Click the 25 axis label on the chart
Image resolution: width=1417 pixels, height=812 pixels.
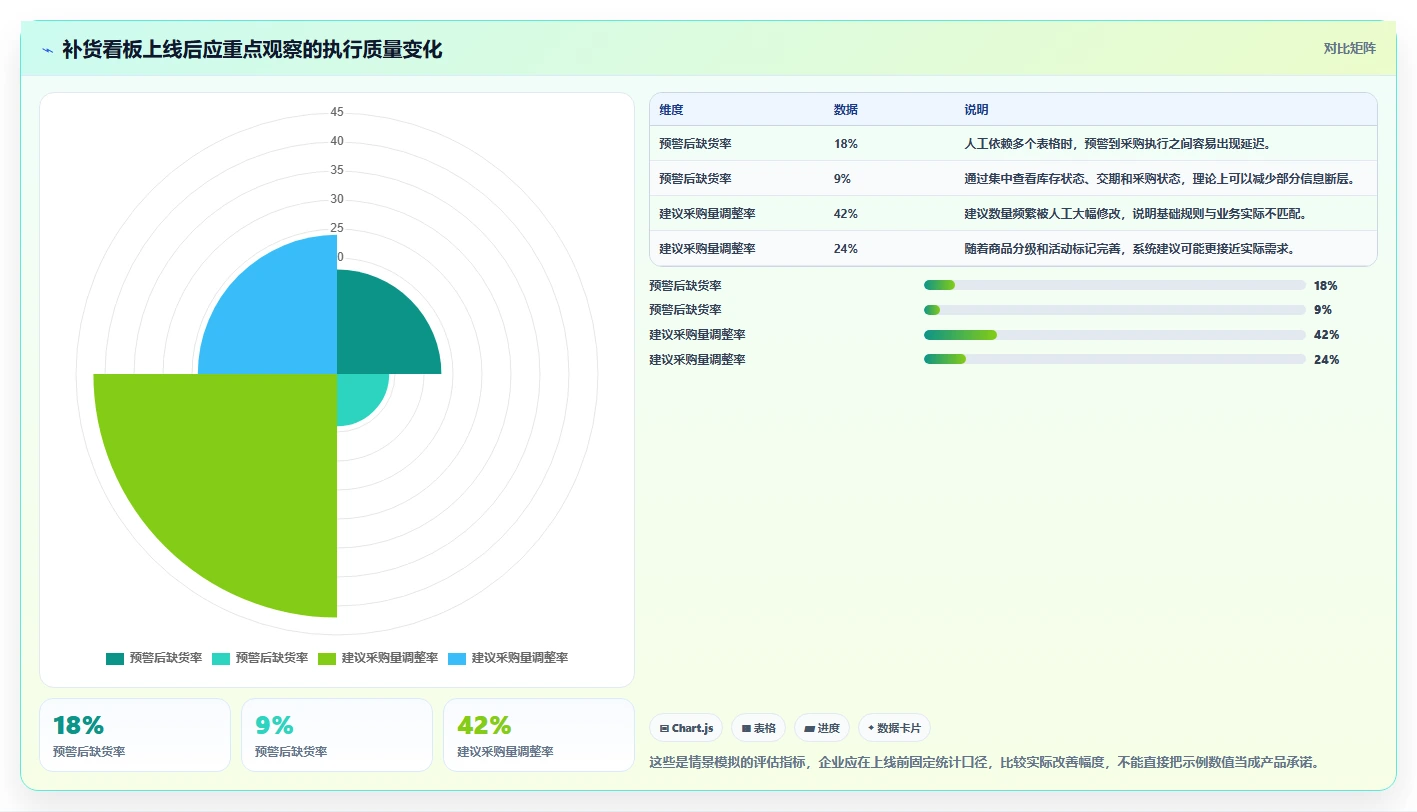337,228
